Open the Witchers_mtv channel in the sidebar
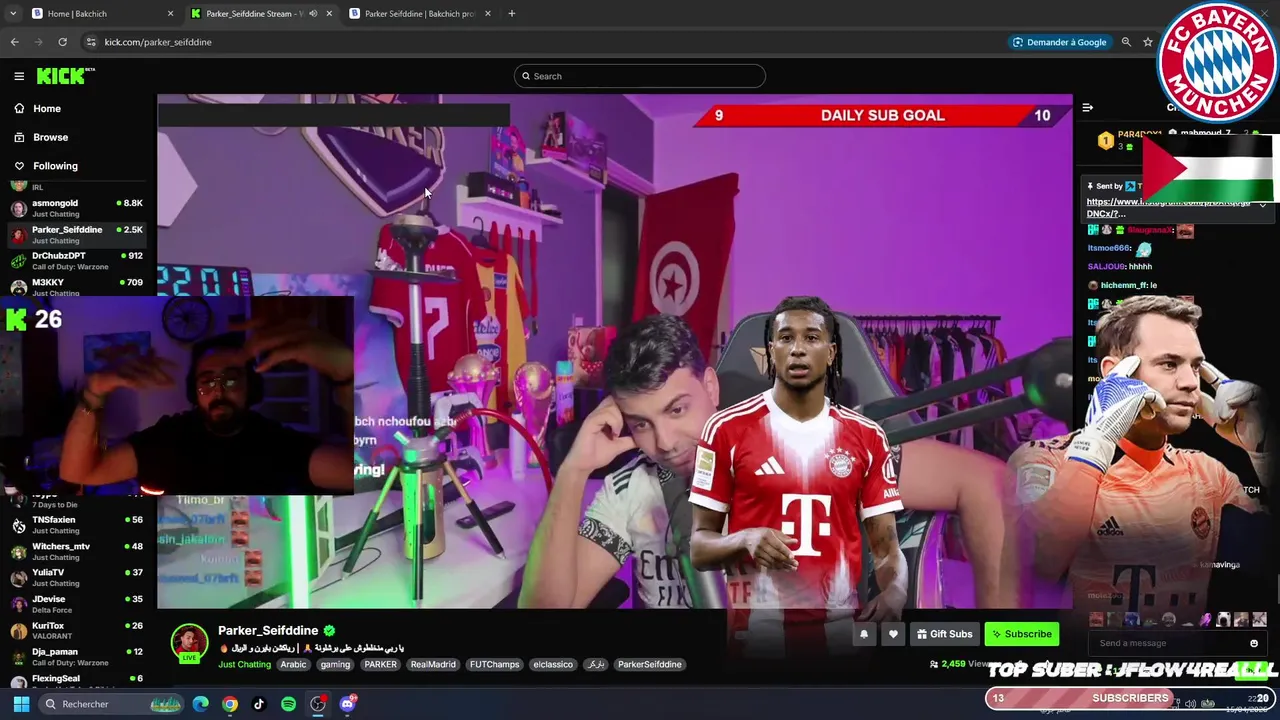1280x720 pixels. (x=78, y=551)
